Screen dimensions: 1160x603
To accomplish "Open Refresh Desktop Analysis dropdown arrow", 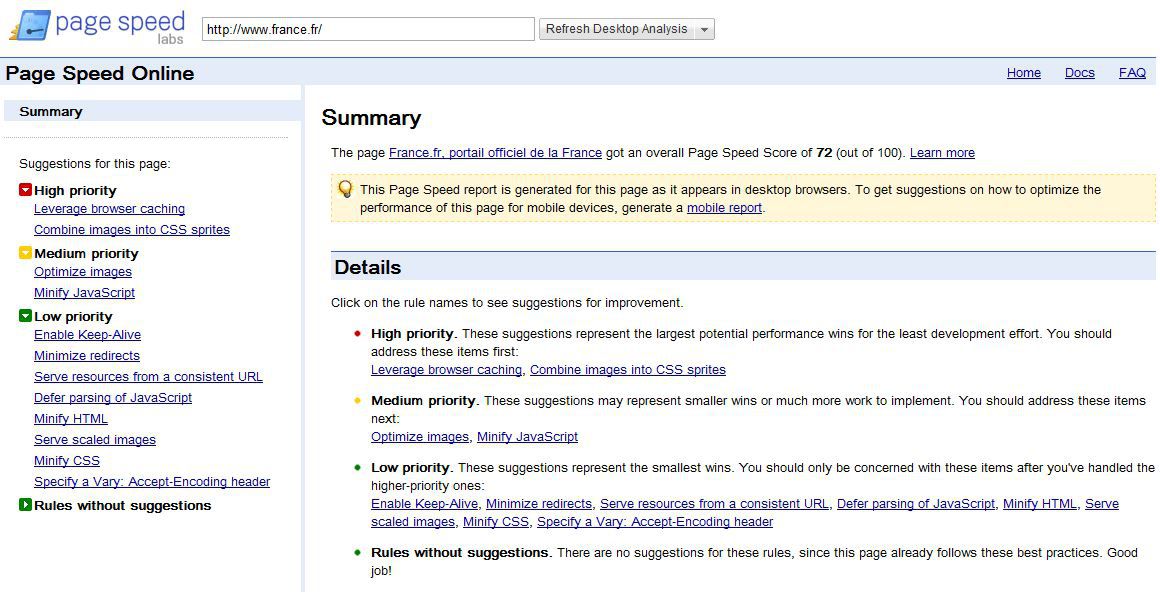I will [704, 30].
